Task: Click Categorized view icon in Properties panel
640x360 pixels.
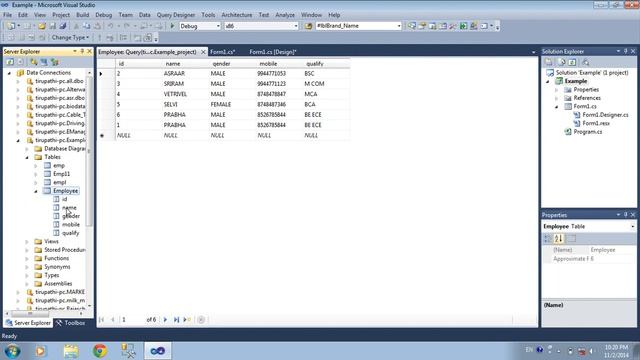Action: [548, 238]
